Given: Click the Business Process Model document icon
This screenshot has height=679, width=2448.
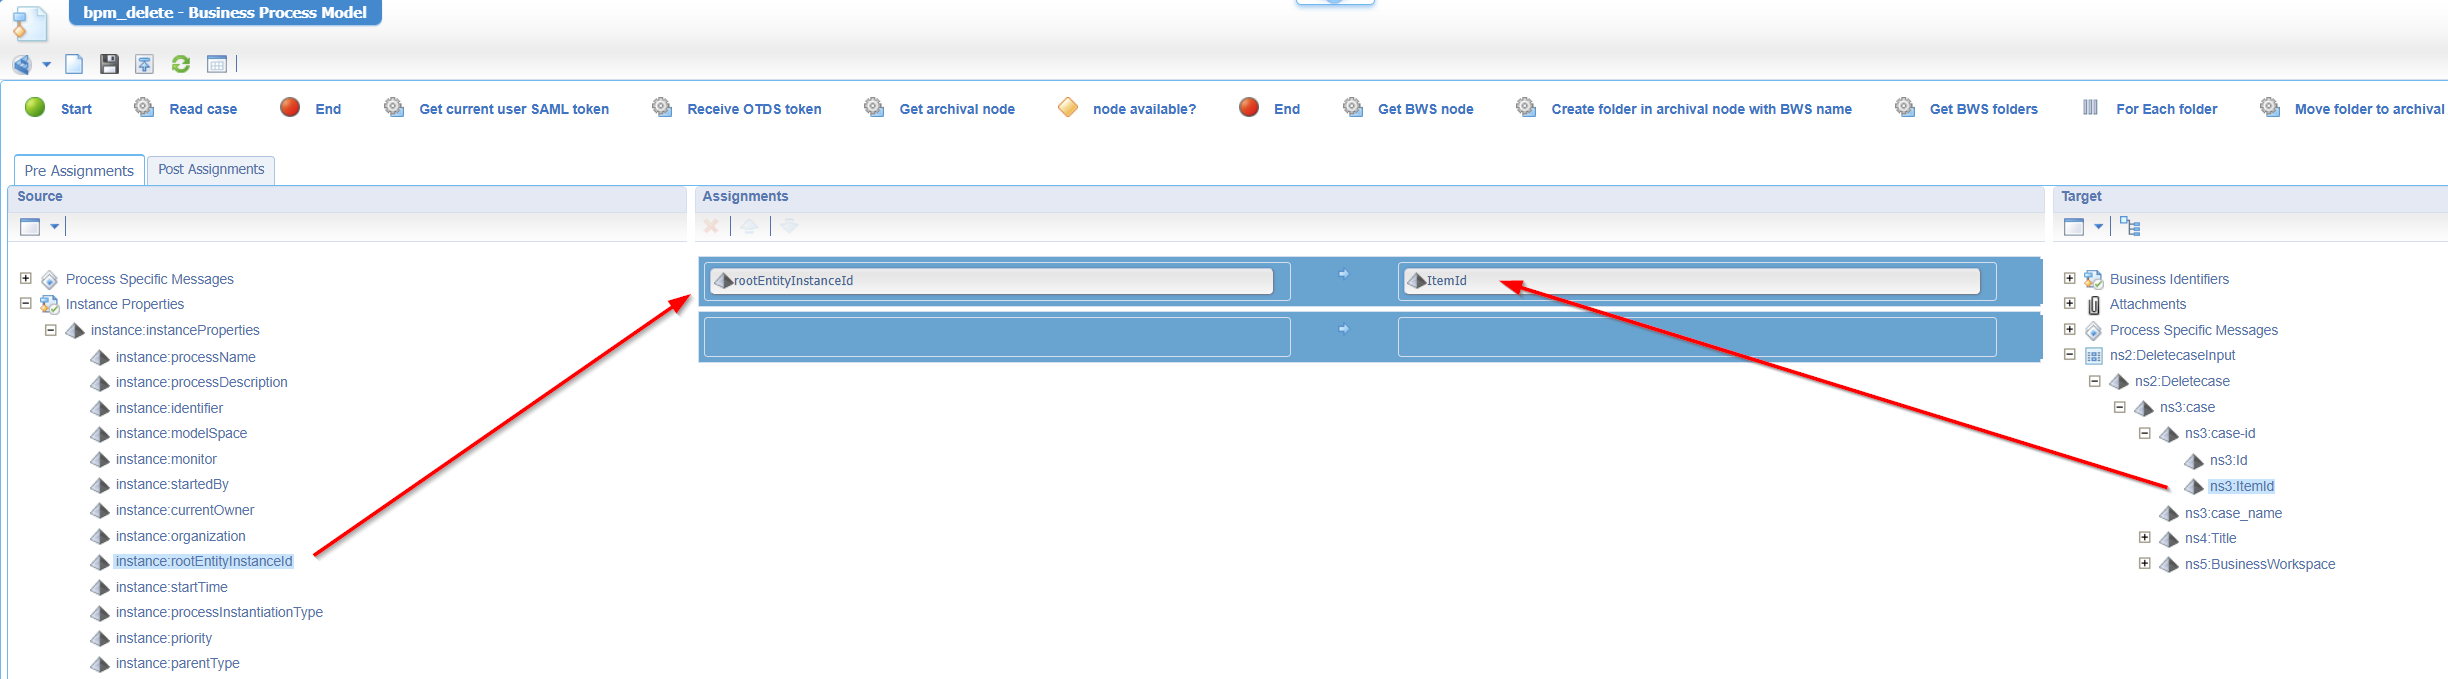Looking at the screenshot, I should click(30, 22).
